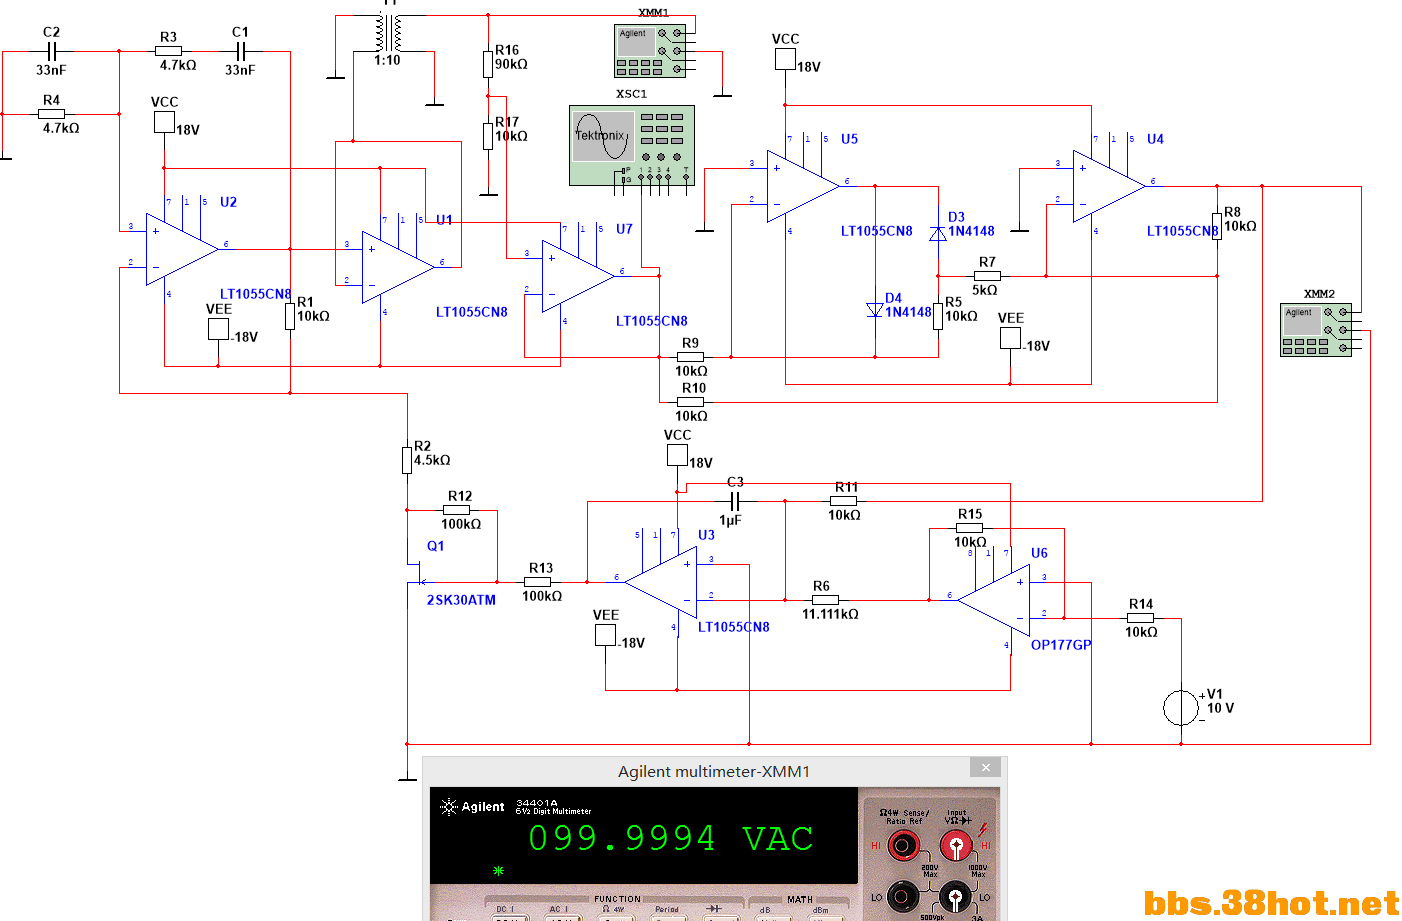Click the red HI Input terminal on multimeter
1402x921 pixels.
[955, 846]
